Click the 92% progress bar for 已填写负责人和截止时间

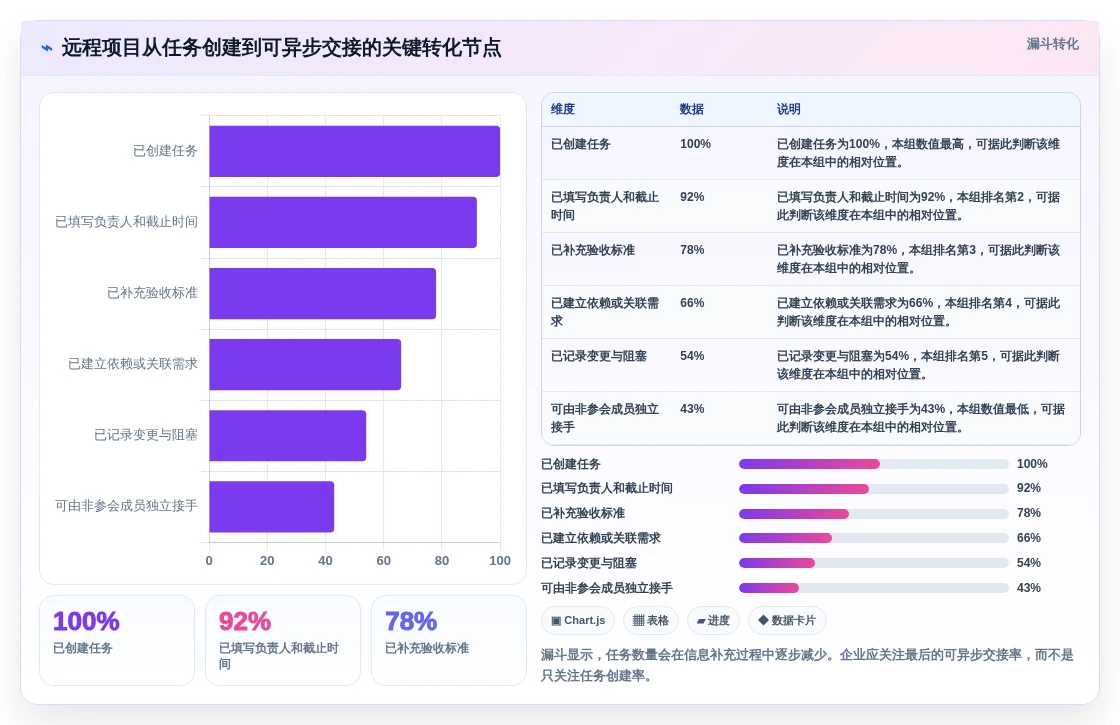point(874,489)
